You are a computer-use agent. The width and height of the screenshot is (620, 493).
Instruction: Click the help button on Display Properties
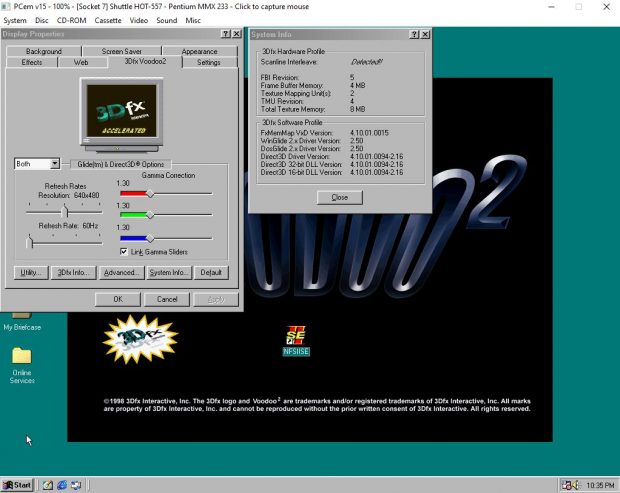point(225,34)
